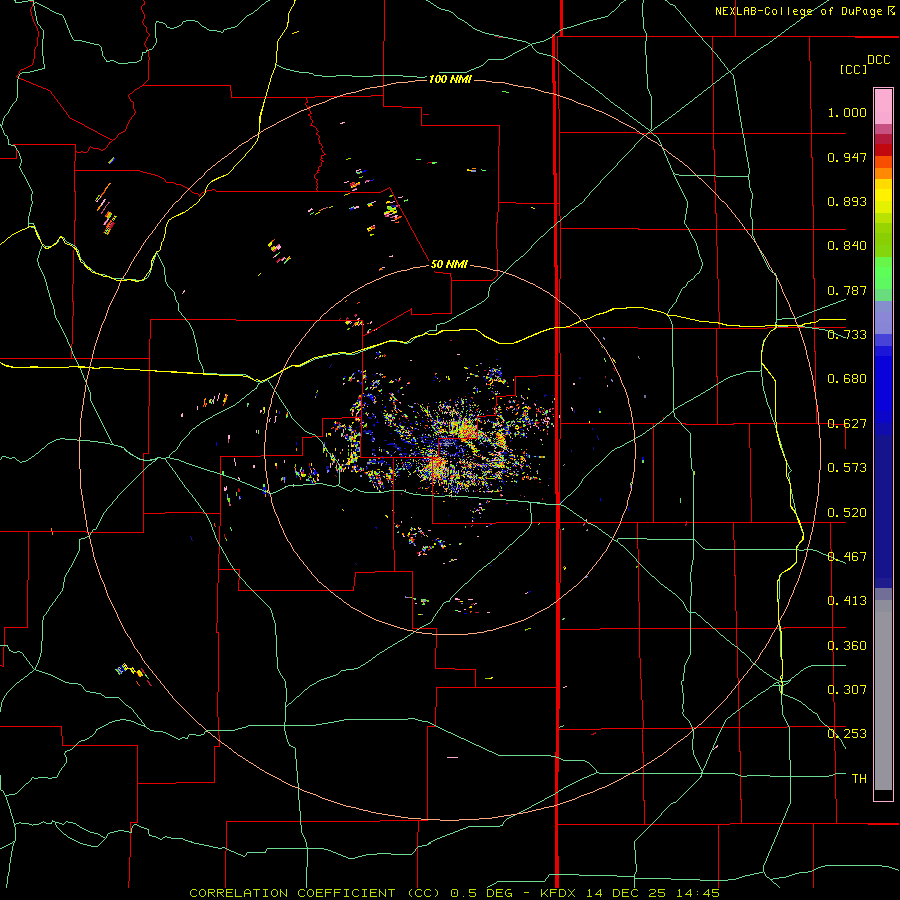
Task: Click the 0.573 color scale value
Action: [847, 468]
